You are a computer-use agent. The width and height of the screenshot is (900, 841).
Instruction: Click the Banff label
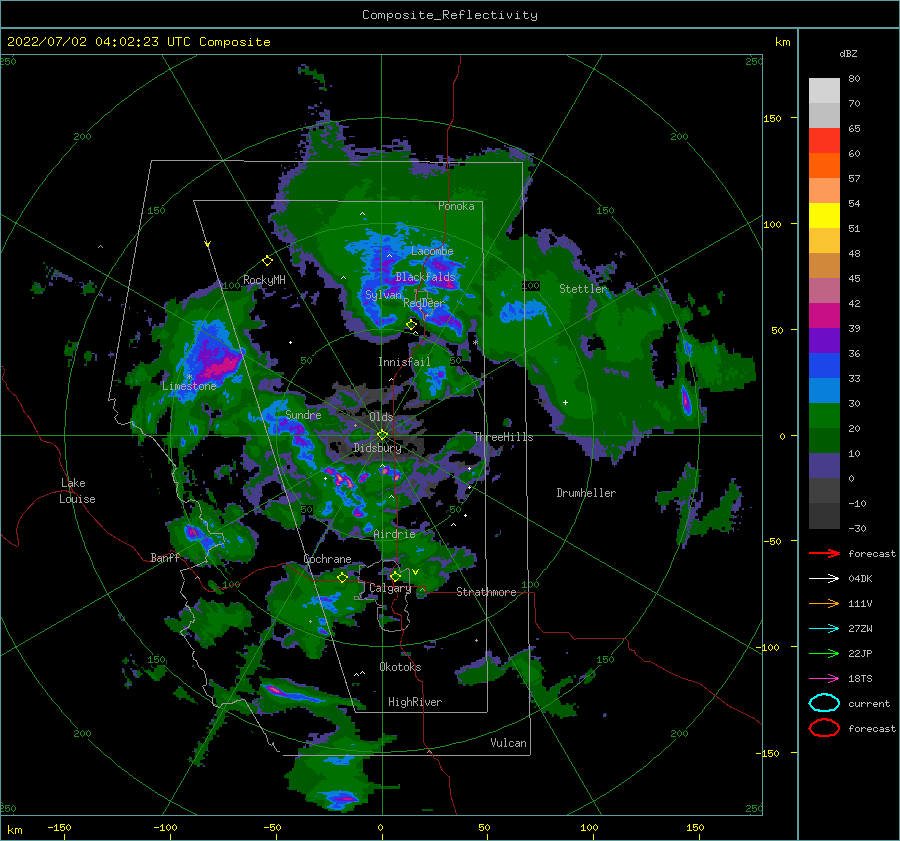[165, 557]
